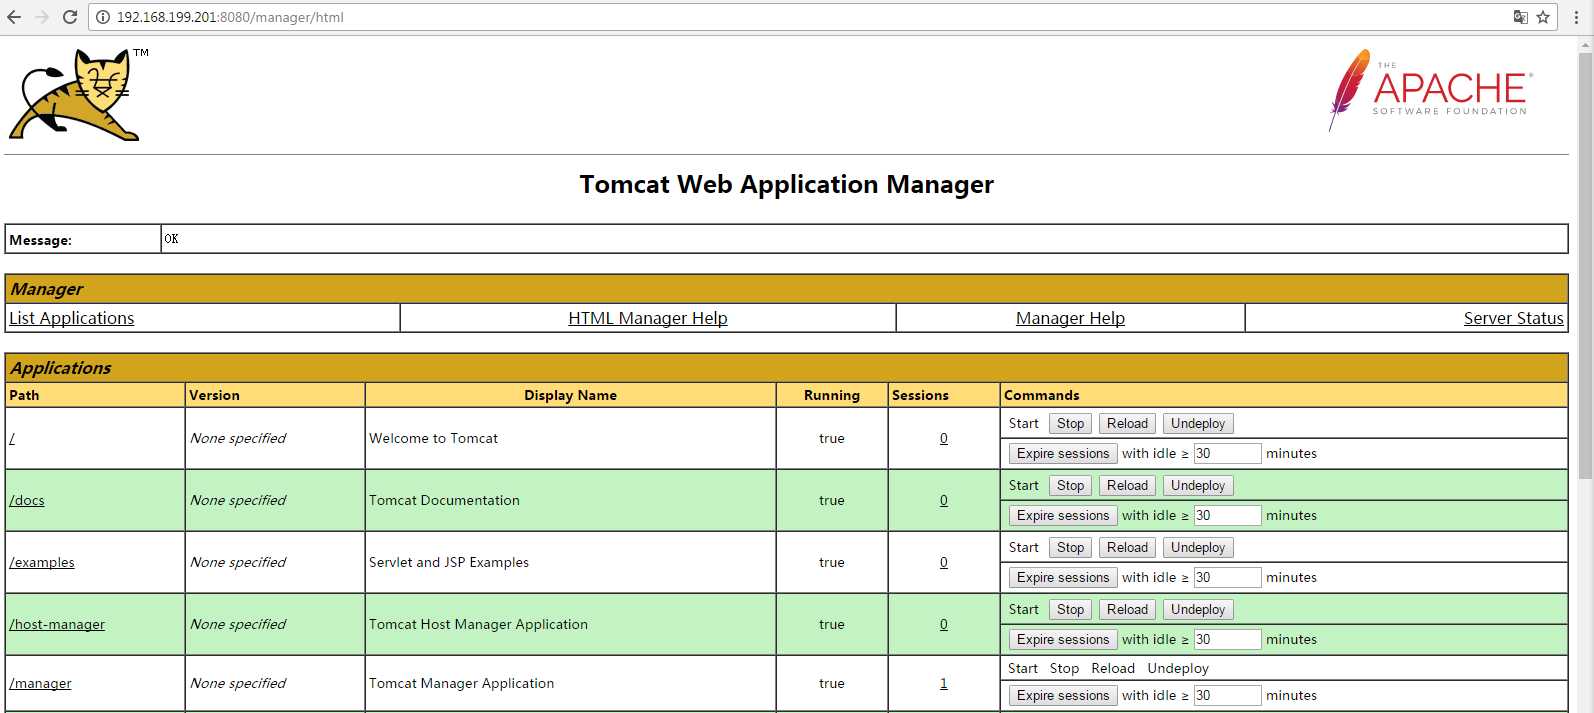Reload the page with the refresh icon

[x=70, y=17]
